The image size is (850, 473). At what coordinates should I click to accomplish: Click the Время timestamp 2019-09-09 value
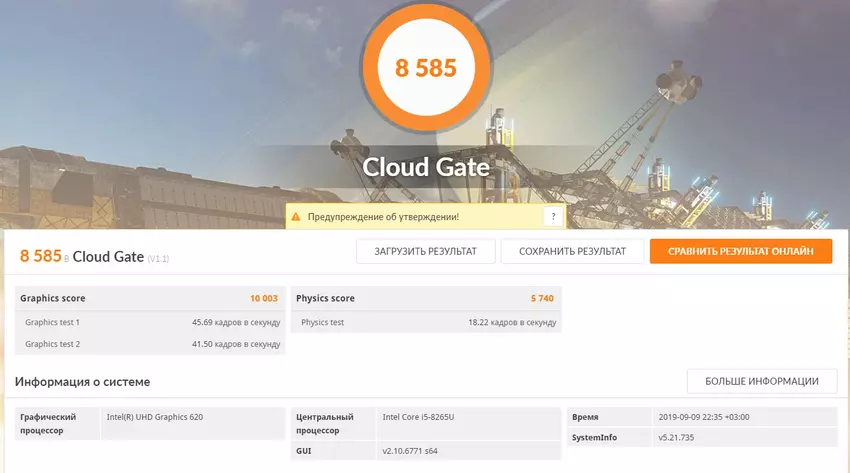click(x=704, y=416)
